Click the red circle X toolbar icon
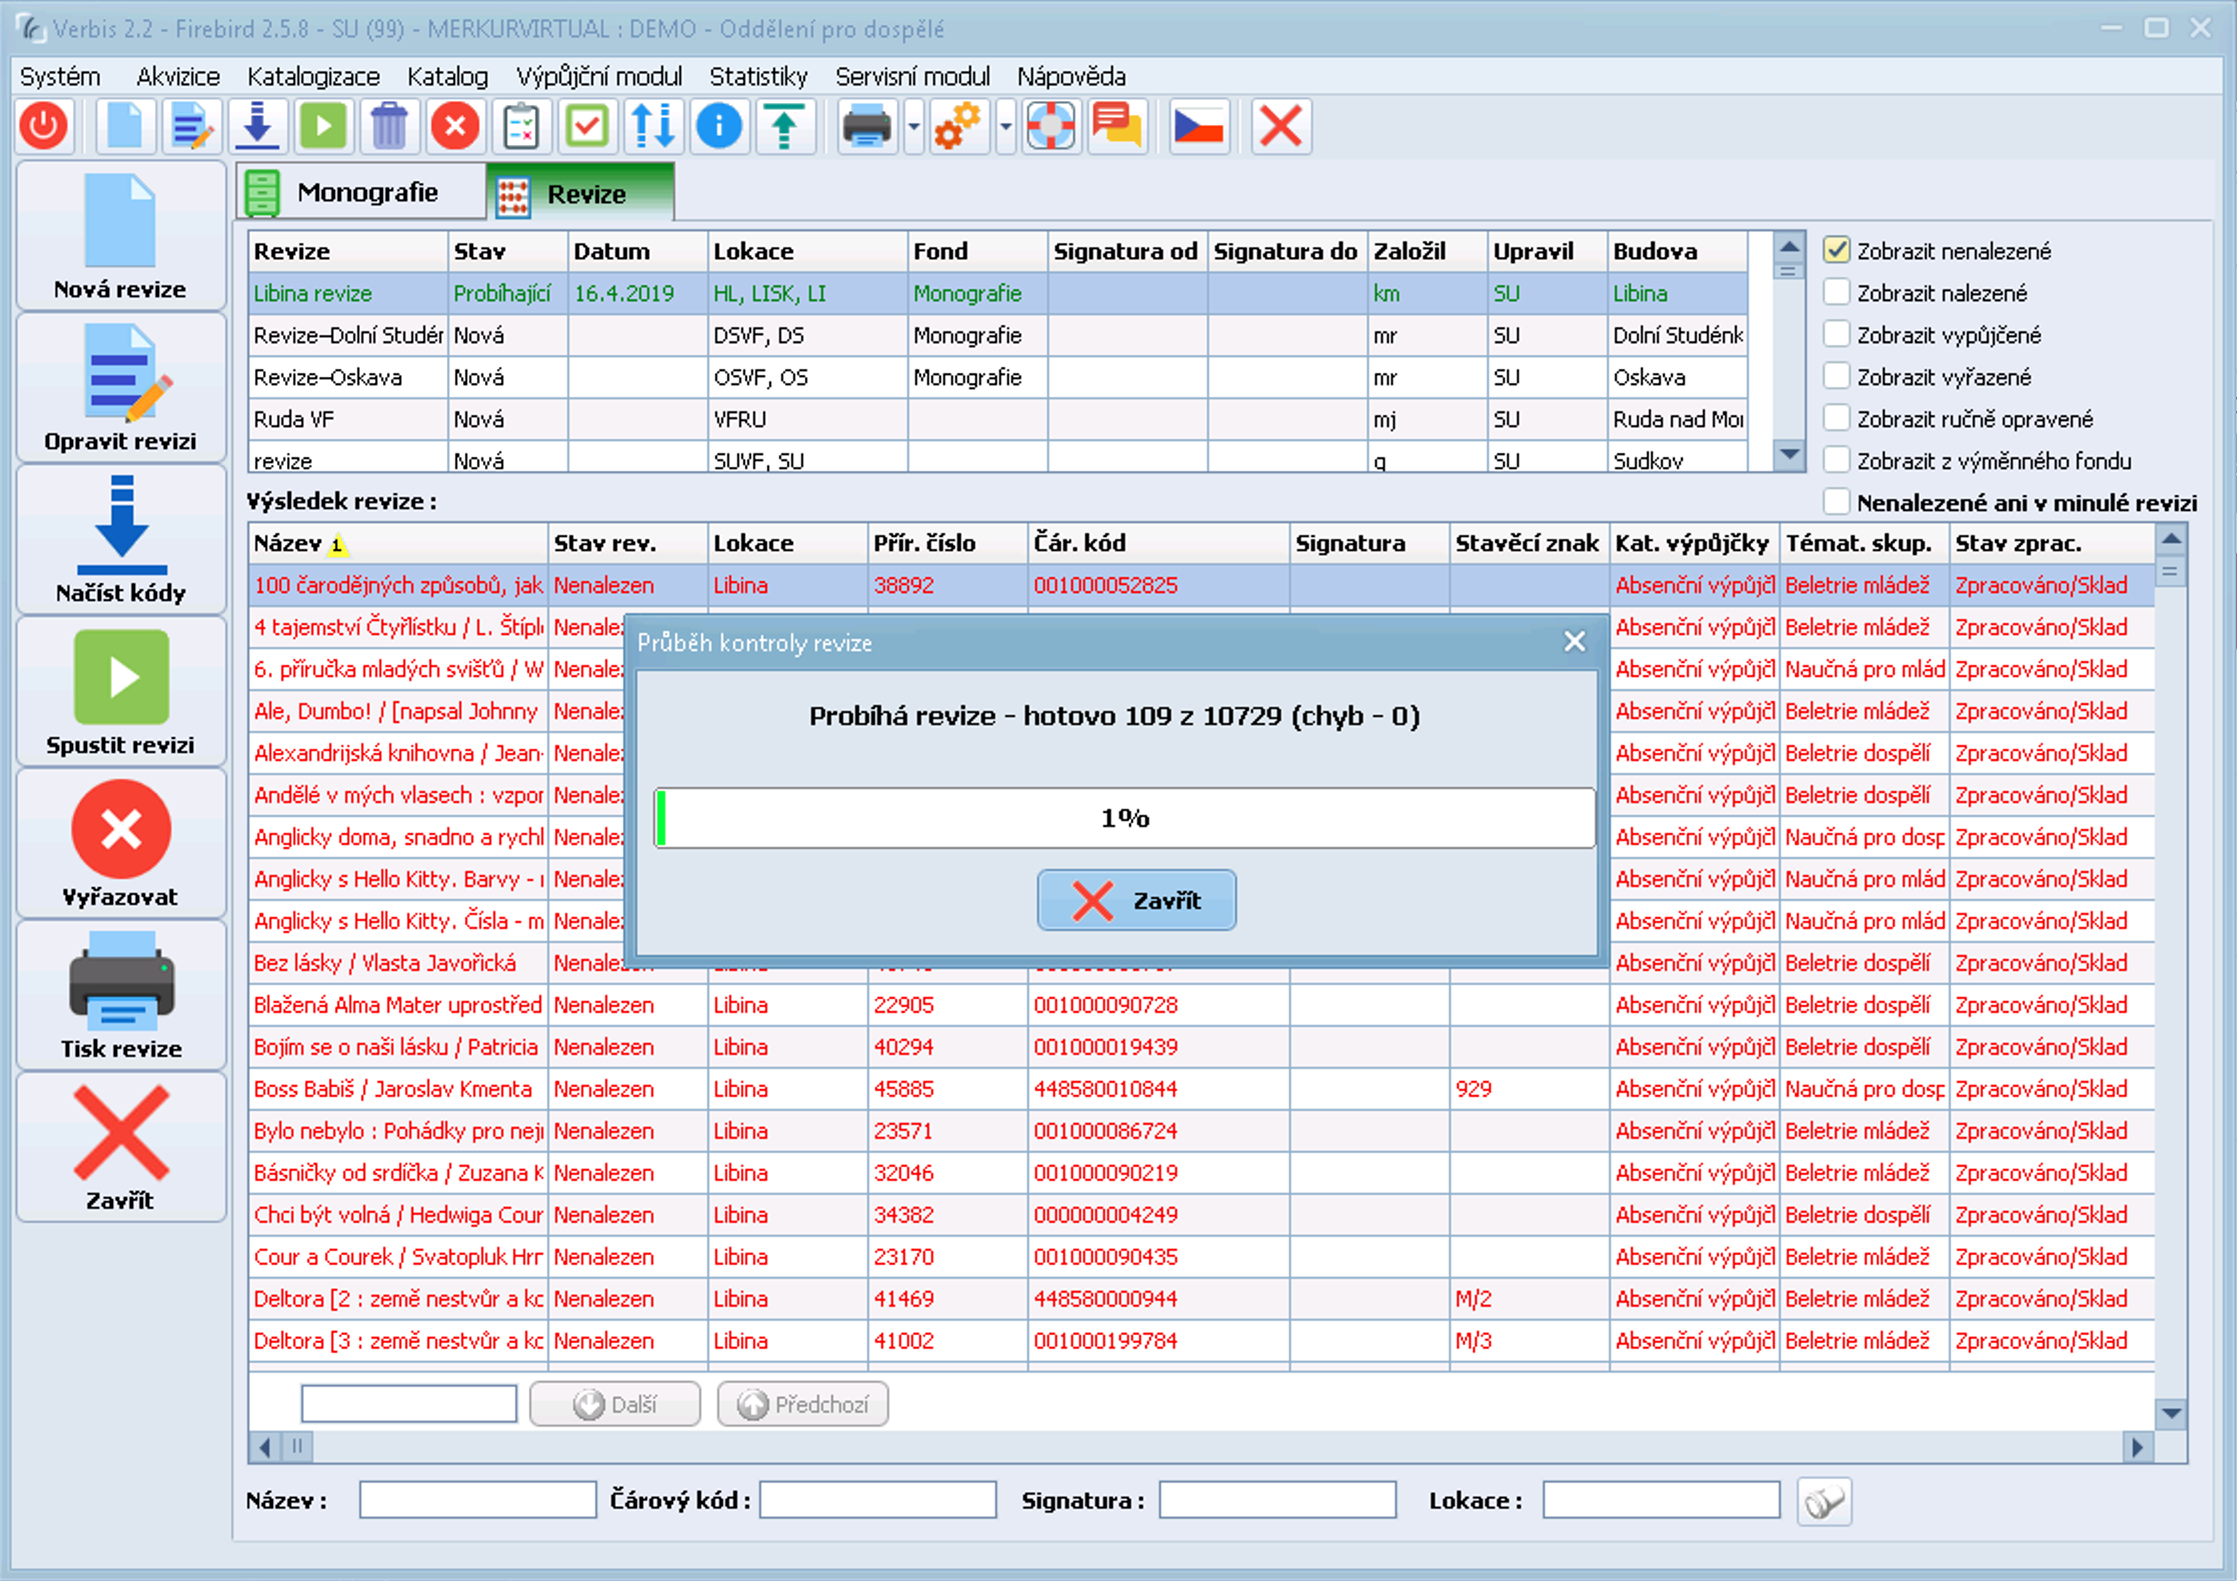 (456, 127)
